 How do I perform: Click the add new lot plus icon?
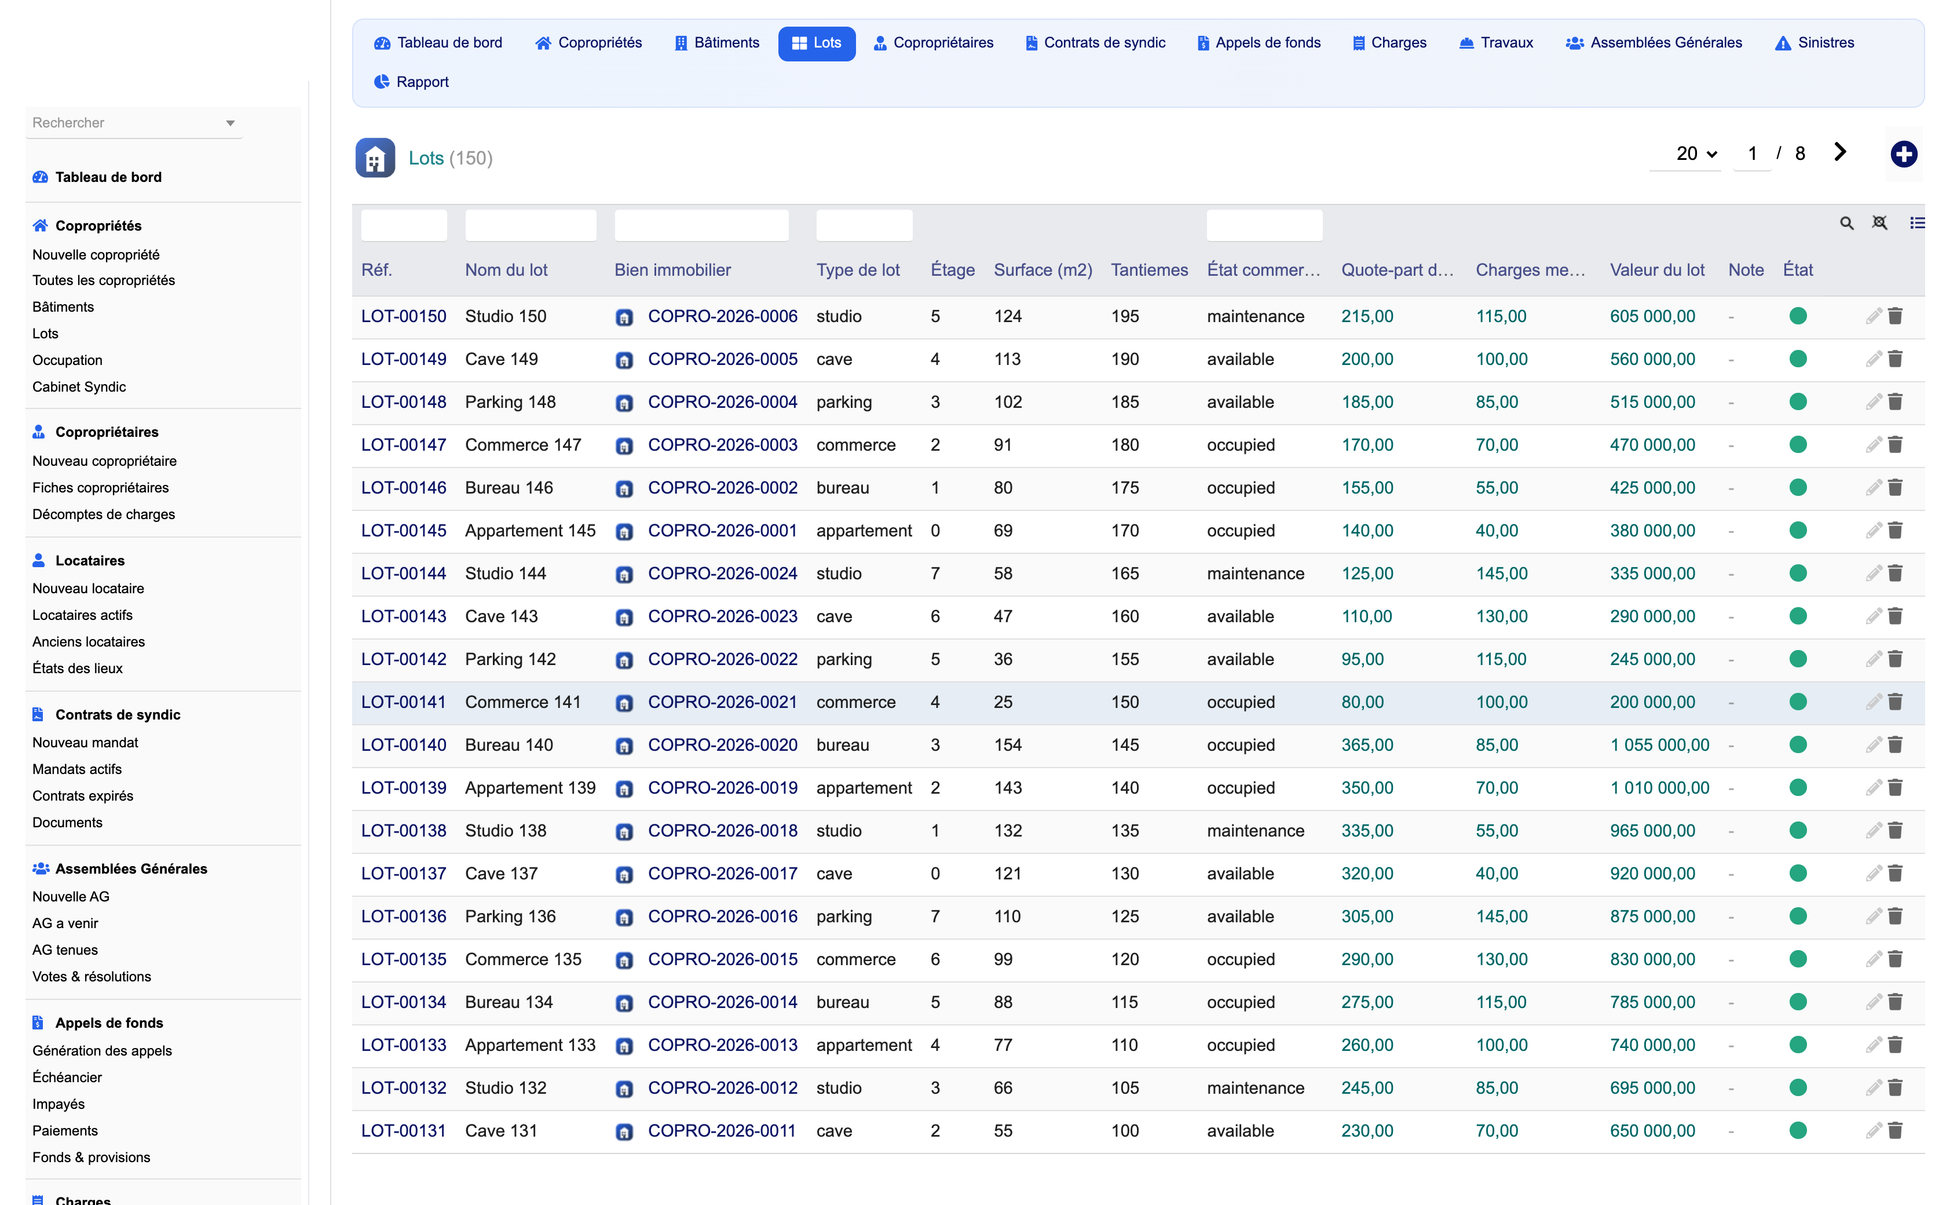pyautogui.click(x=1903, y=154)
